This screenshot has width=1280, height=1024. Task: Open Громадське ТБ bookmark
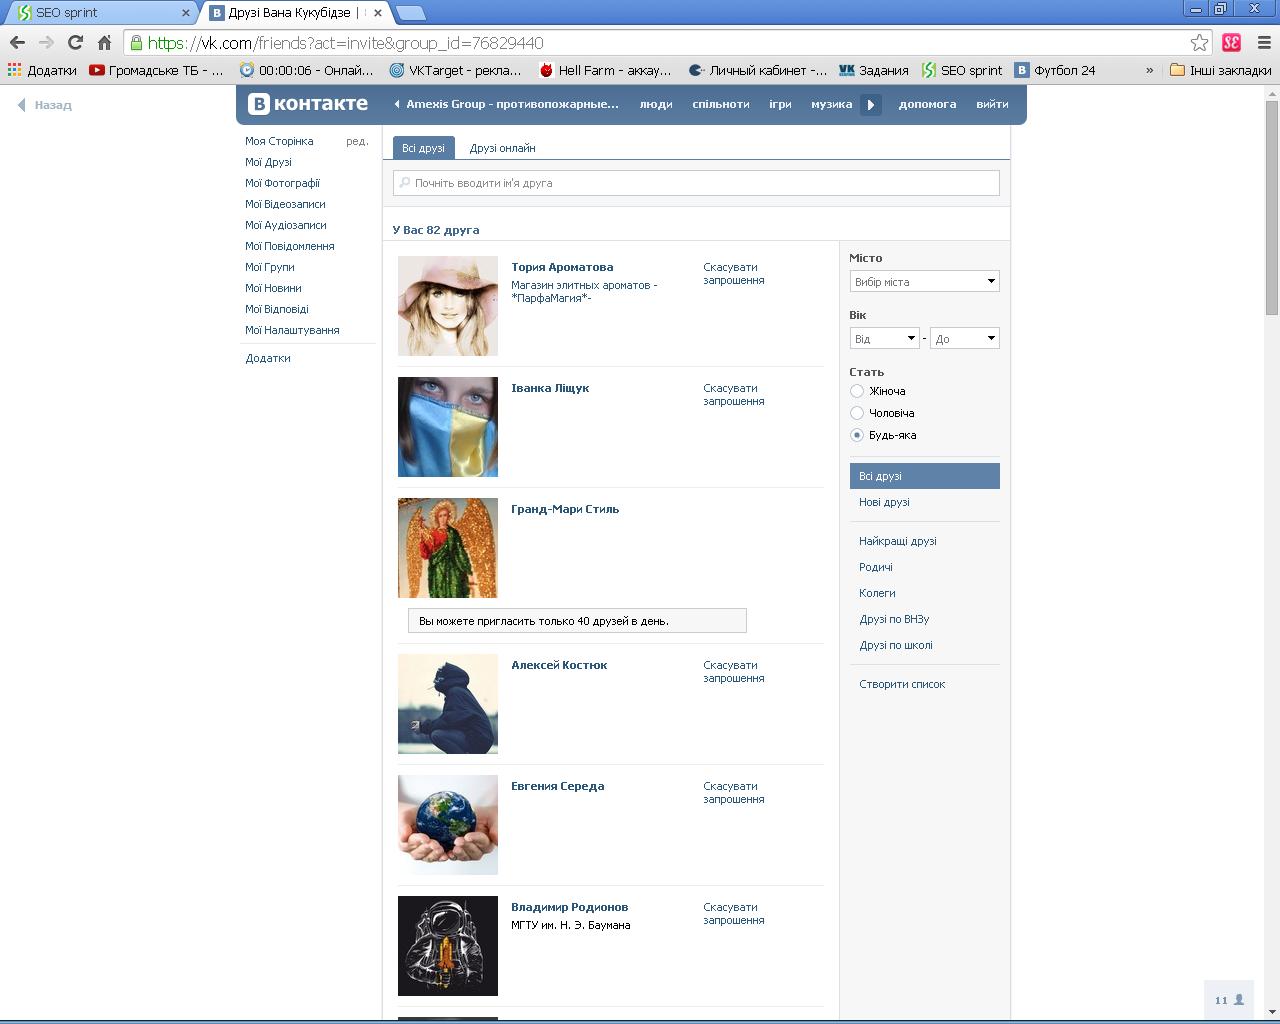click(x=156, y=70)
